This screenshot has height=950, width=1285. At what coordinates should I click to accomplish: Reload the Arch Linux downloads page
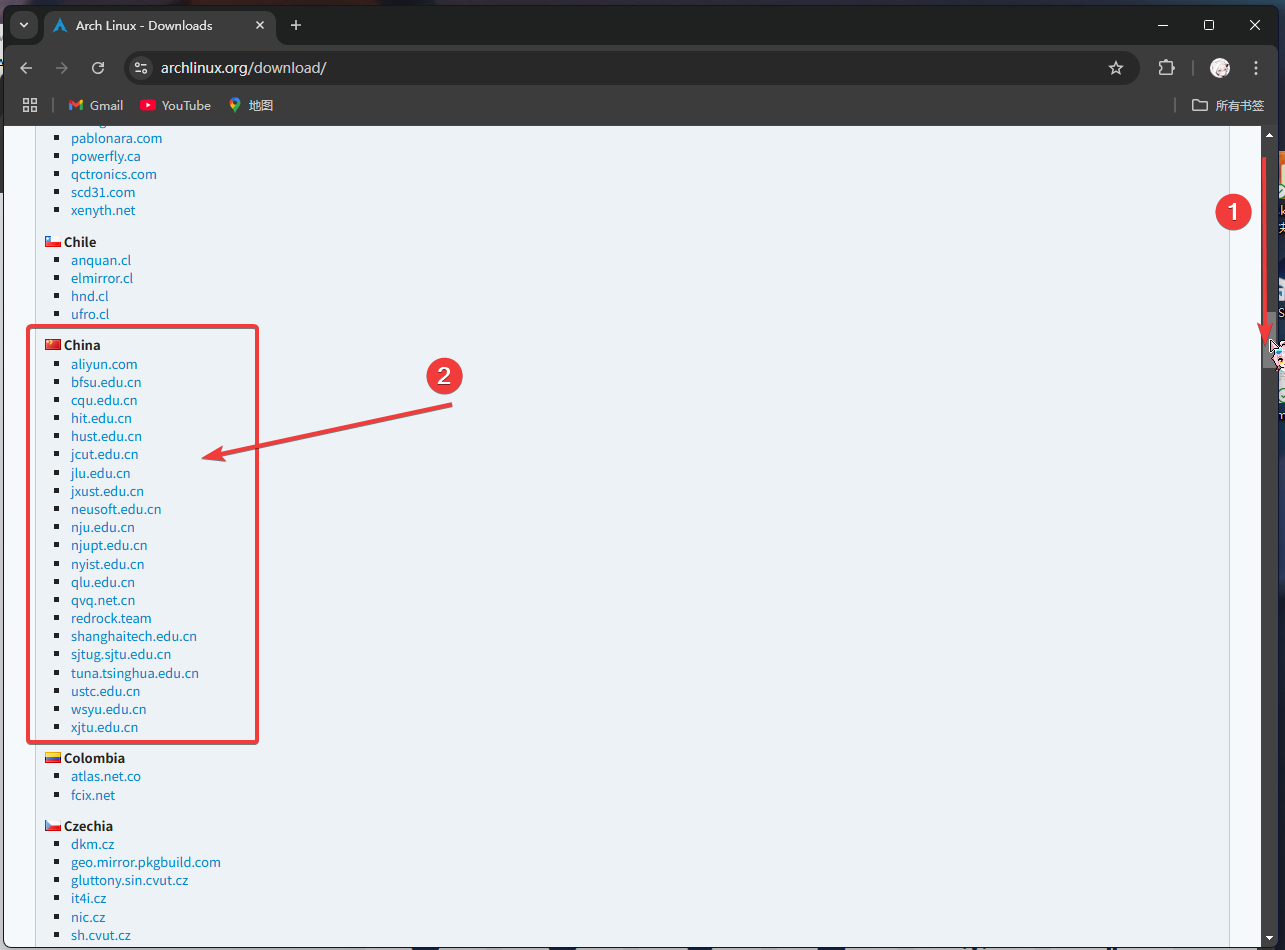click(x=98, y=68)
